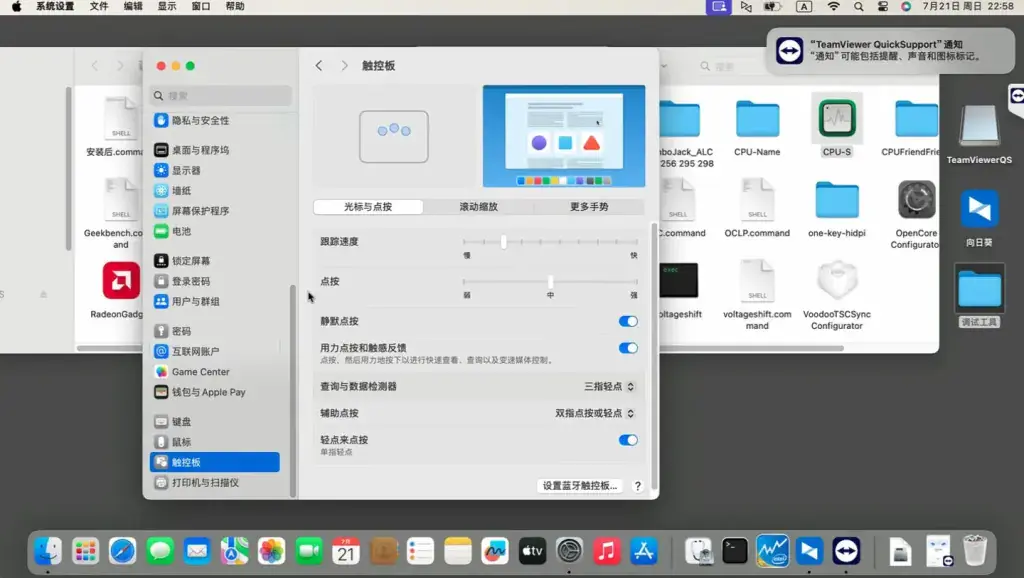This screenshot has height=578, width=1024.
Task: Select voltageshift.command file in Finder
Action: 757,281
